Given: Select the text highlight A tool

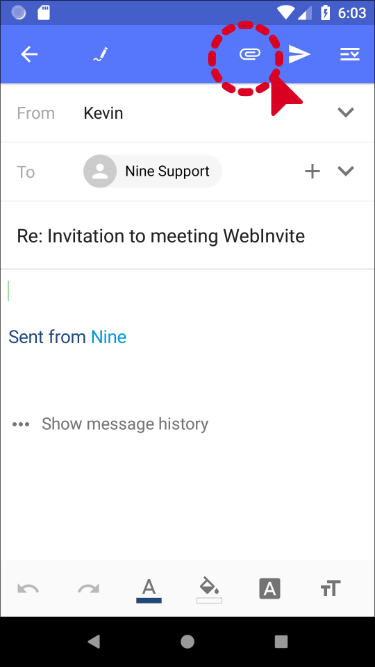Looking at the screenshot, I should (270, 589).
